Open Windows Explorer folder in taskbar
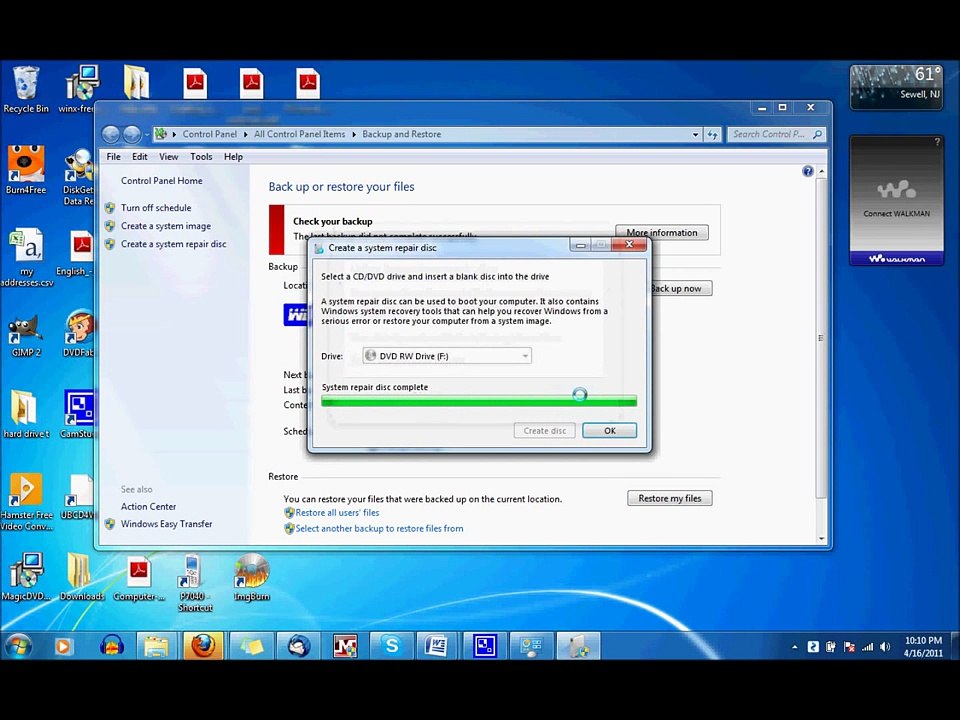 click(x=156, y=646)
